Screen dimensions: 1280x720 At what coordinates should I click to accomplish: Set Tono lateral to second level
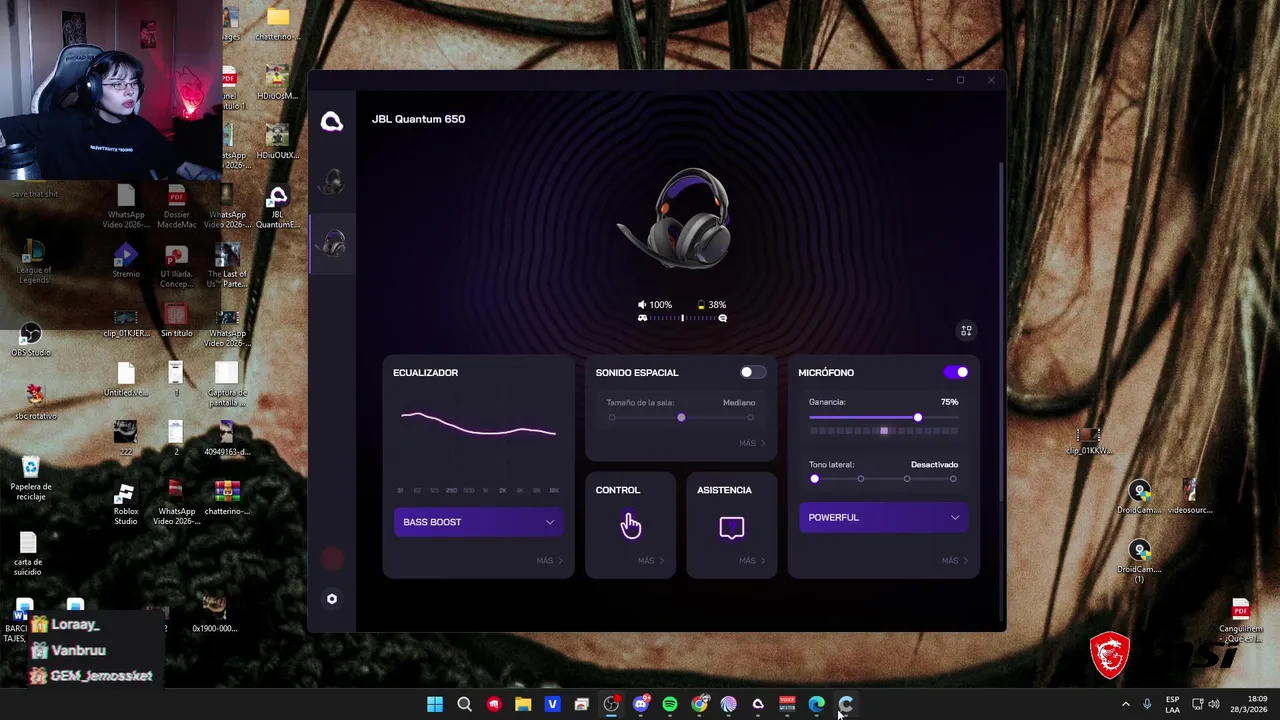(x=860, y=479)
